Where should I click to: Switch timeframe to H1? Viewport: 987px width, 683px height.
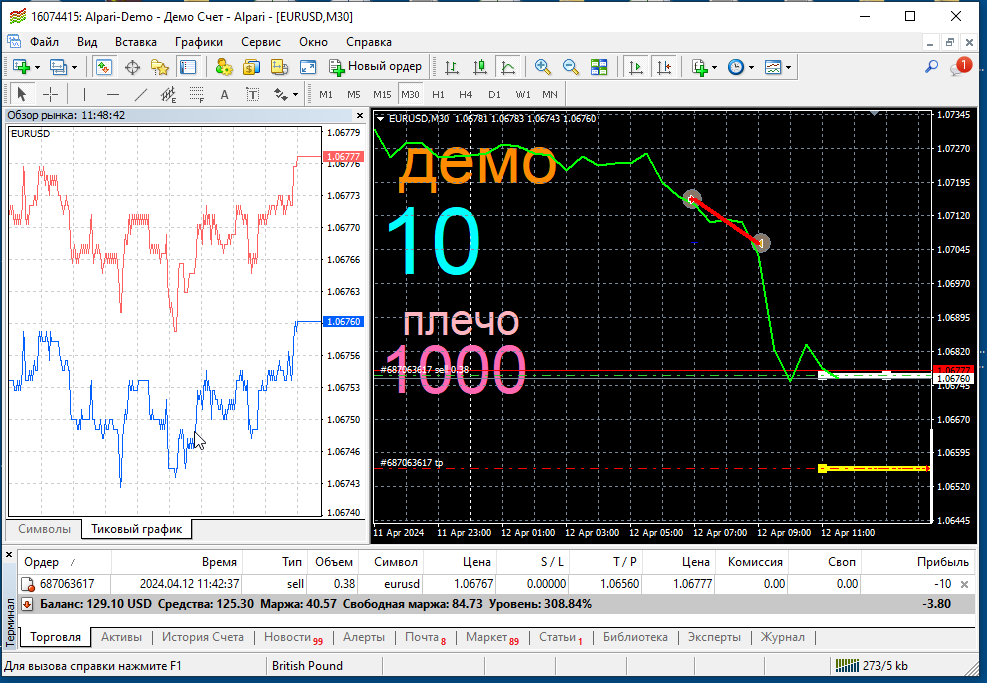(438, 94)
